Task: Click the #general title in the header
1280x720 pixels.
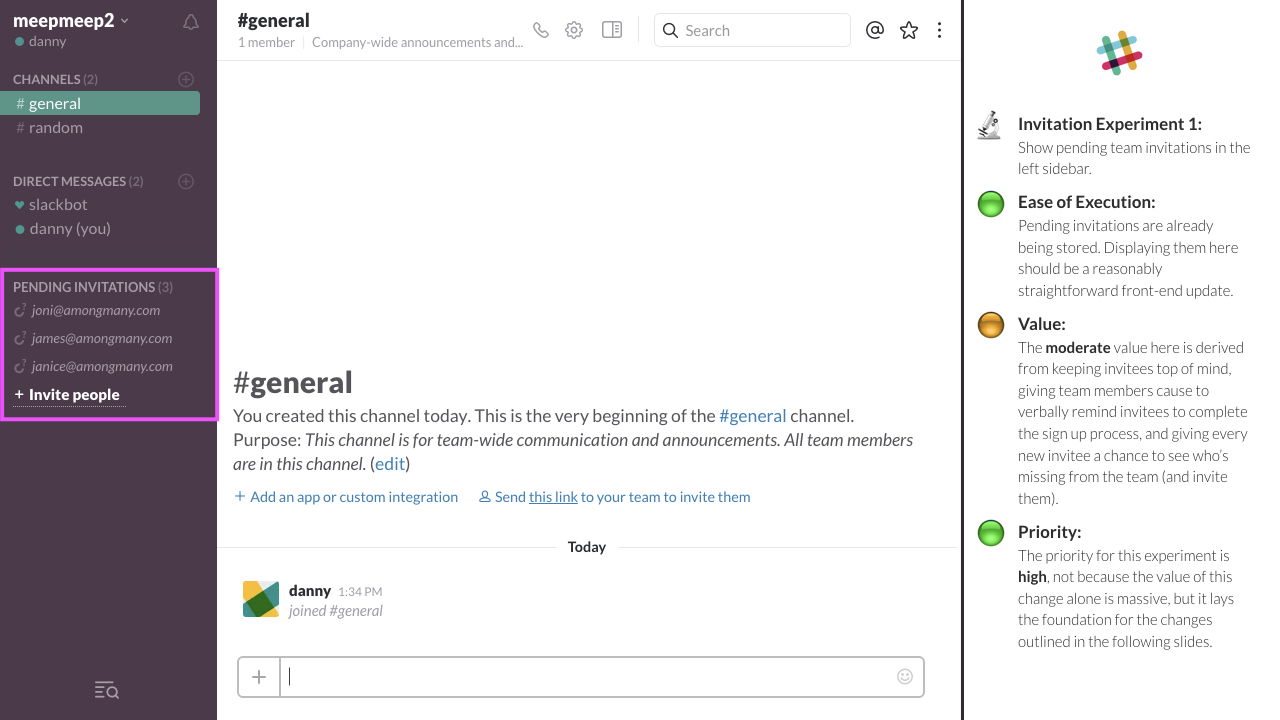Action: 274,20
